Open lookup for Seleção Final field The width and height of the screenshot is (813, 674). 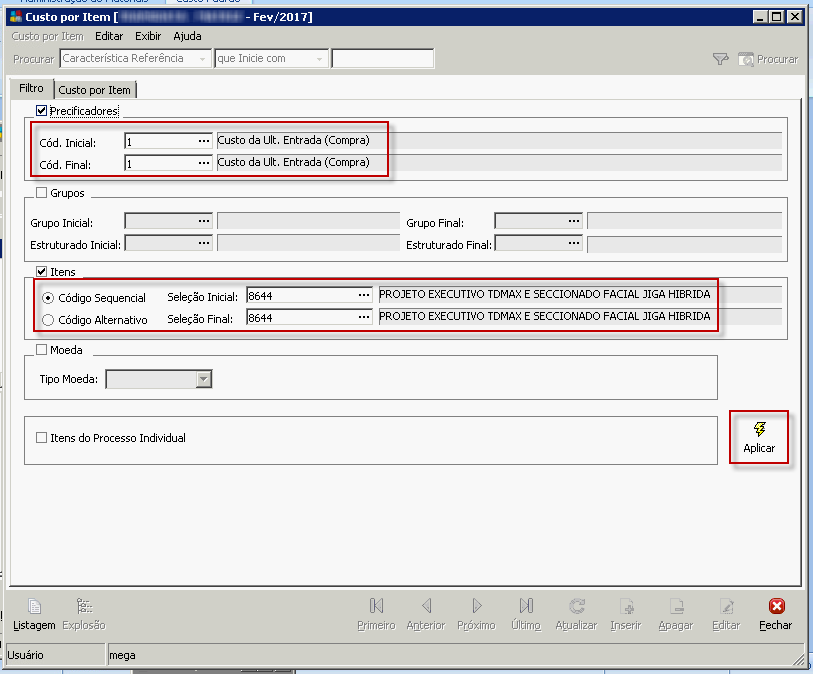[364, 317]
